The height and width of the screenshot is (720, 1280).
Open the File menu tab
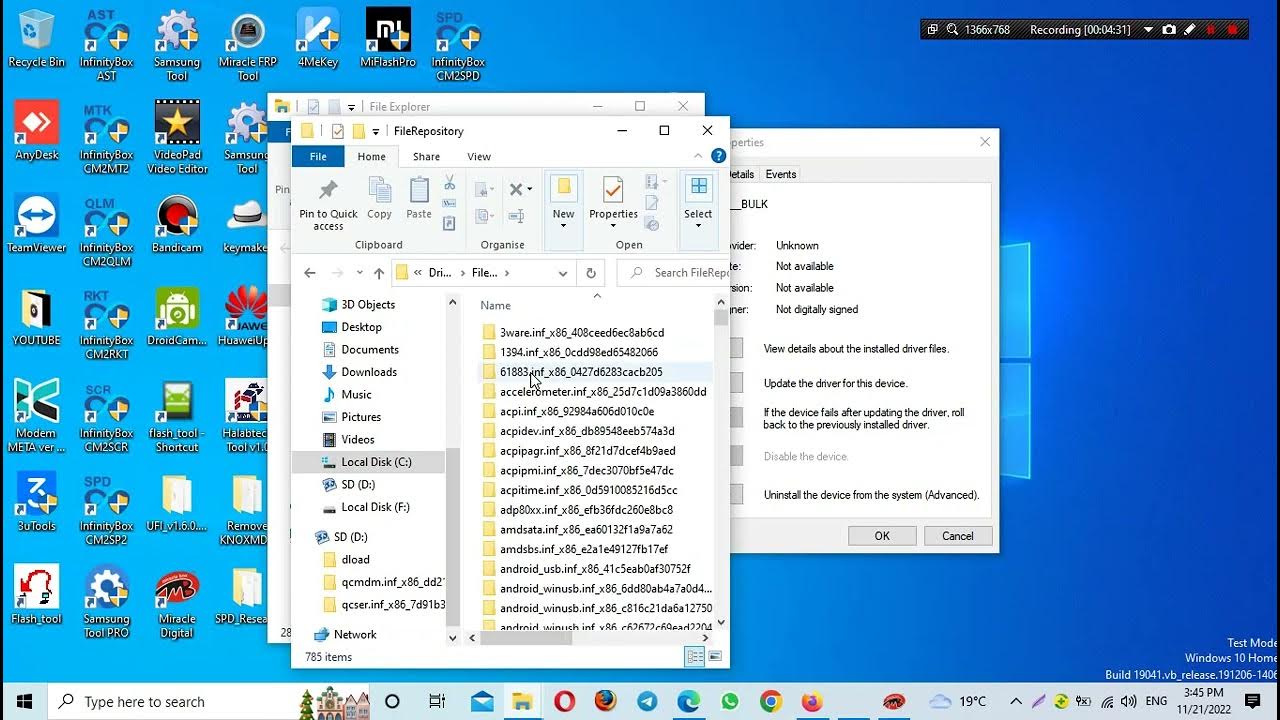318,156
